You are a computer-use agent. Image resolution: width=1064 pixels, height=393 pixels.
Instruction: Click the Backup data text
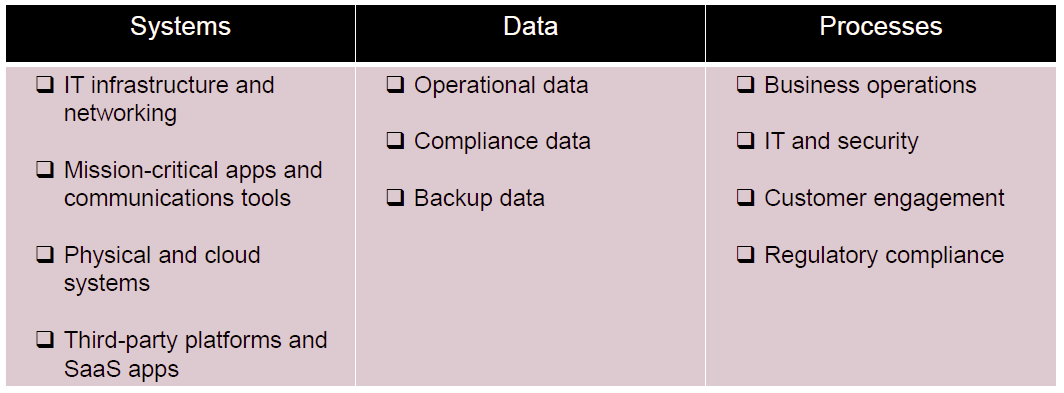pos(479,199)
